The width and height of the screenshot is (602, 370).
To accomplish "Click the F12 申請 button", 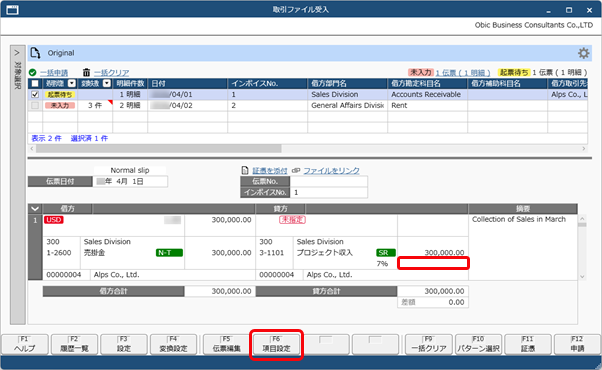I will click(577, 344).
